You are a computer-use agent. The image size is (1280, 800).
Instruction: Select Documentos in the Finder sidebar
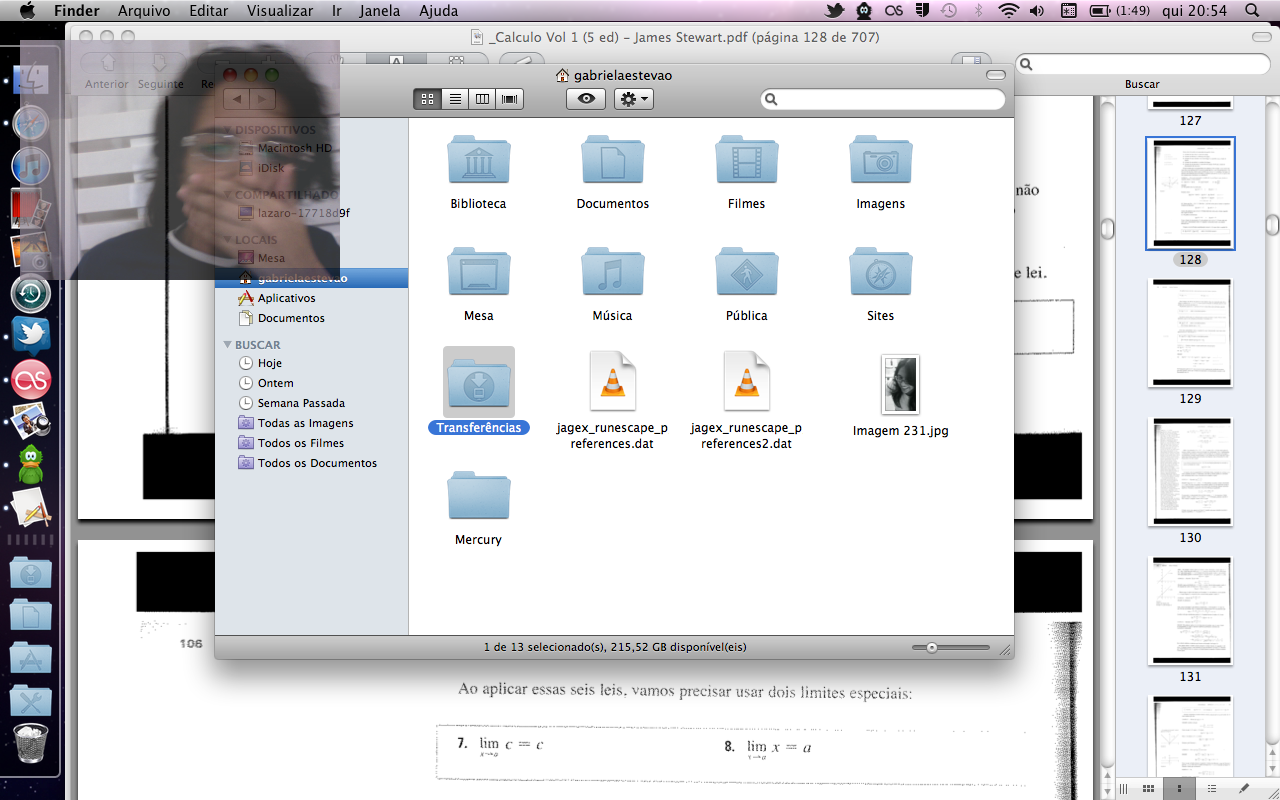tap(311, 318)
